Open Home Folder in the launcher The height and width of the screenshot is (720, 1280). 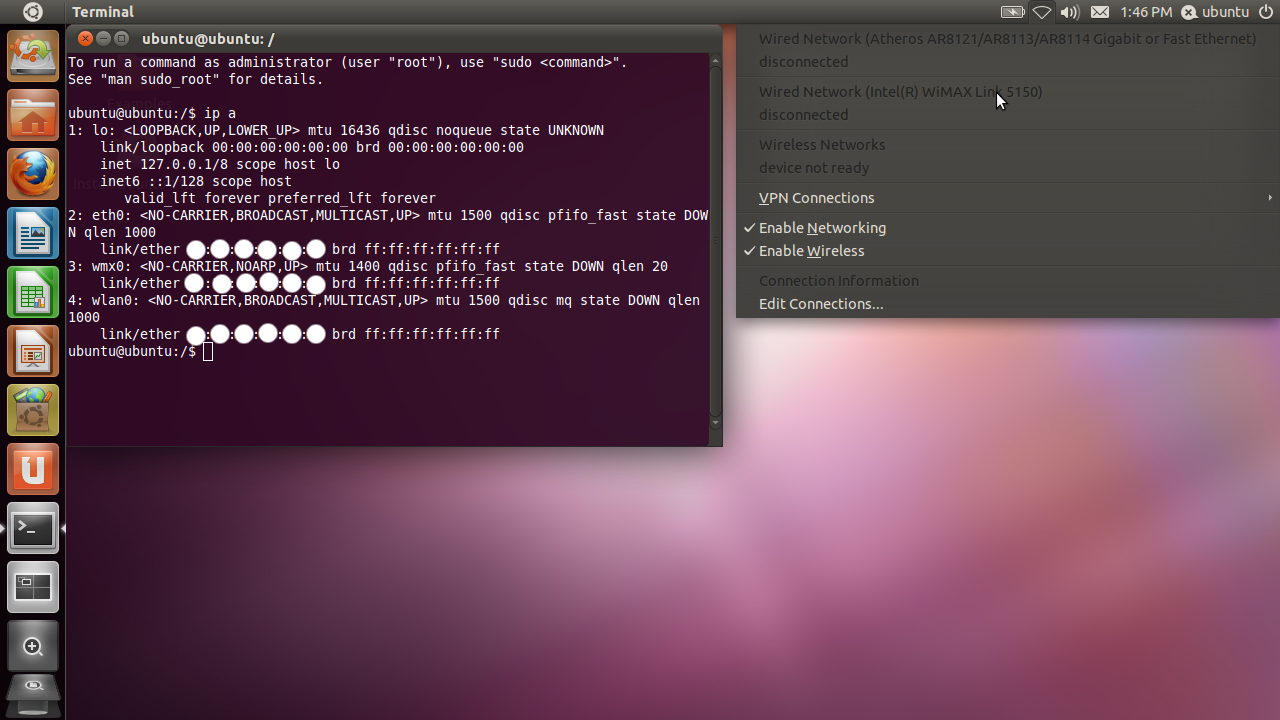pos(33,116)
